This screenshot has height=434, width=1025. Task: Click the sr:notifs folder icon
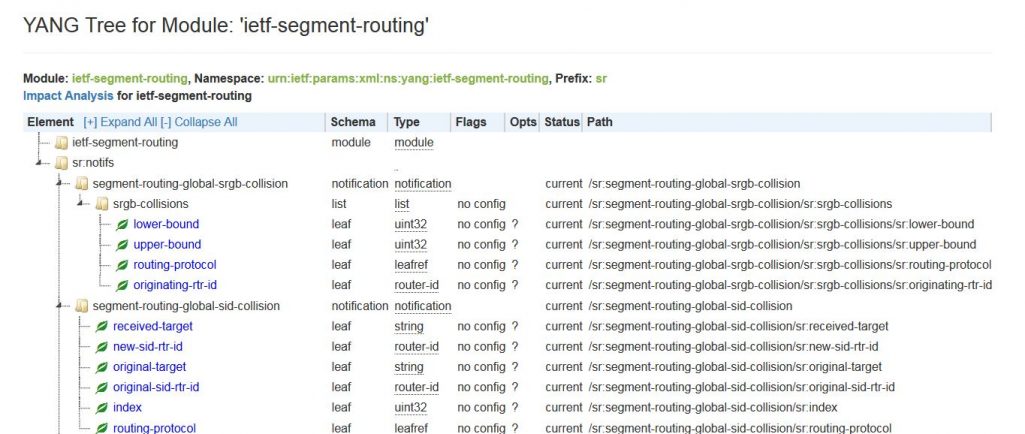click(61, 163)
